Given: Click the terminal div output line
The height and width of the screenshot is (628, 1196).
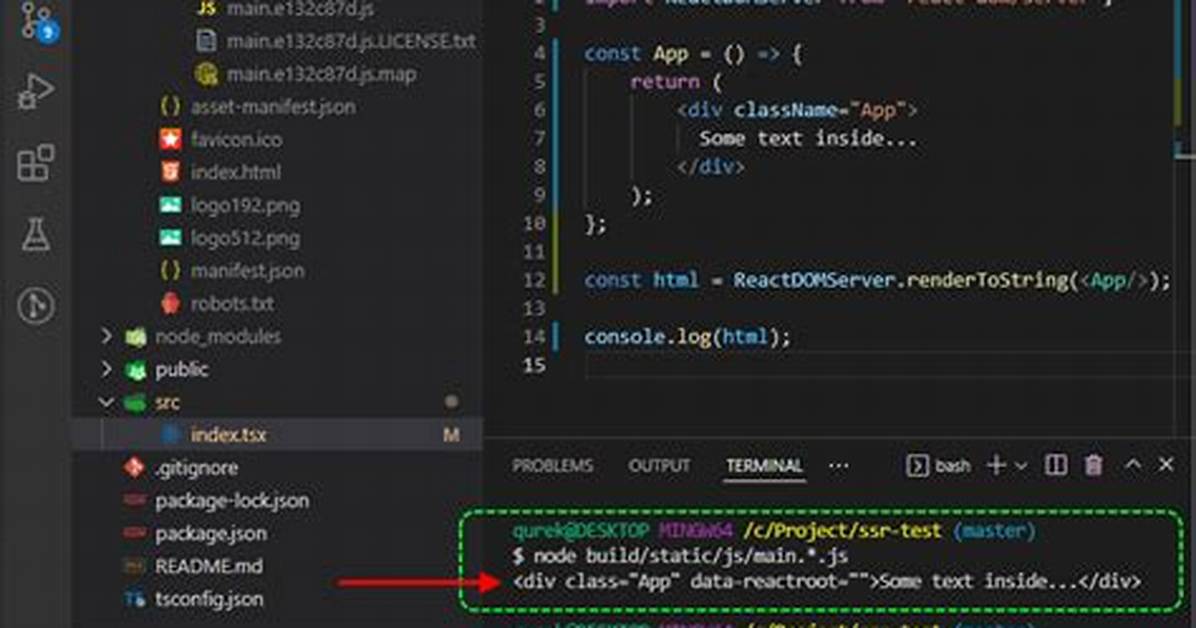Looking at the screenshot, I should (x=827, y=581).
